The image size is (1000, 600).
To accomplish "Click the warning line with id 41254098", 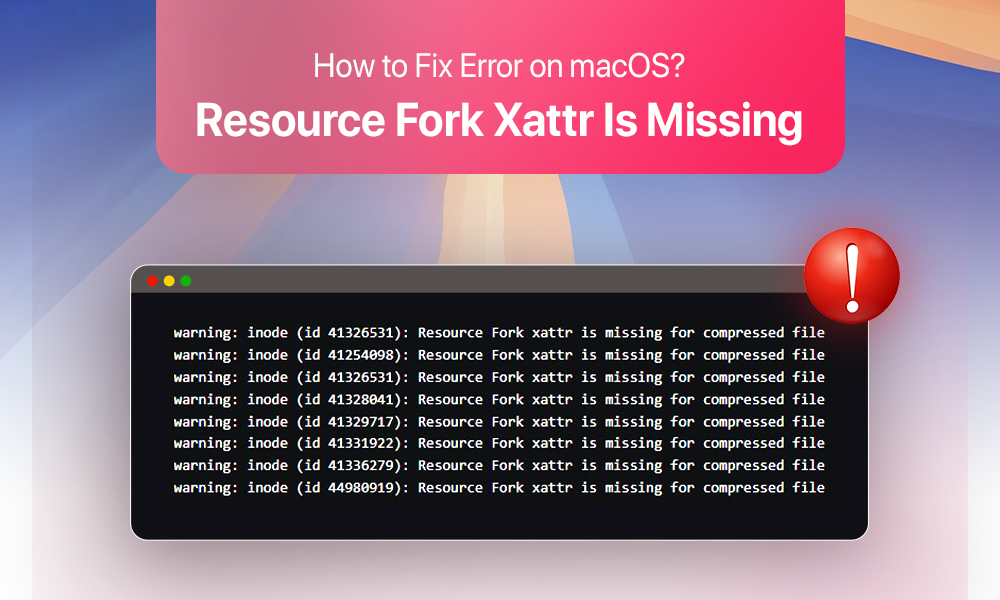I will [499, 355].
